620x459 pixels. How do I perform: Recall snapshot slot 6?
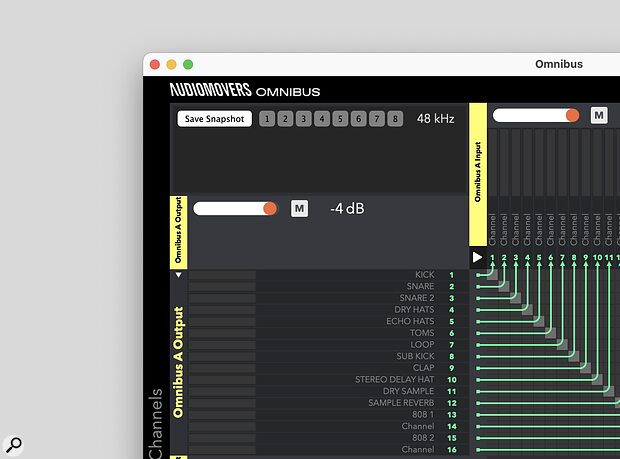[358, 119]
